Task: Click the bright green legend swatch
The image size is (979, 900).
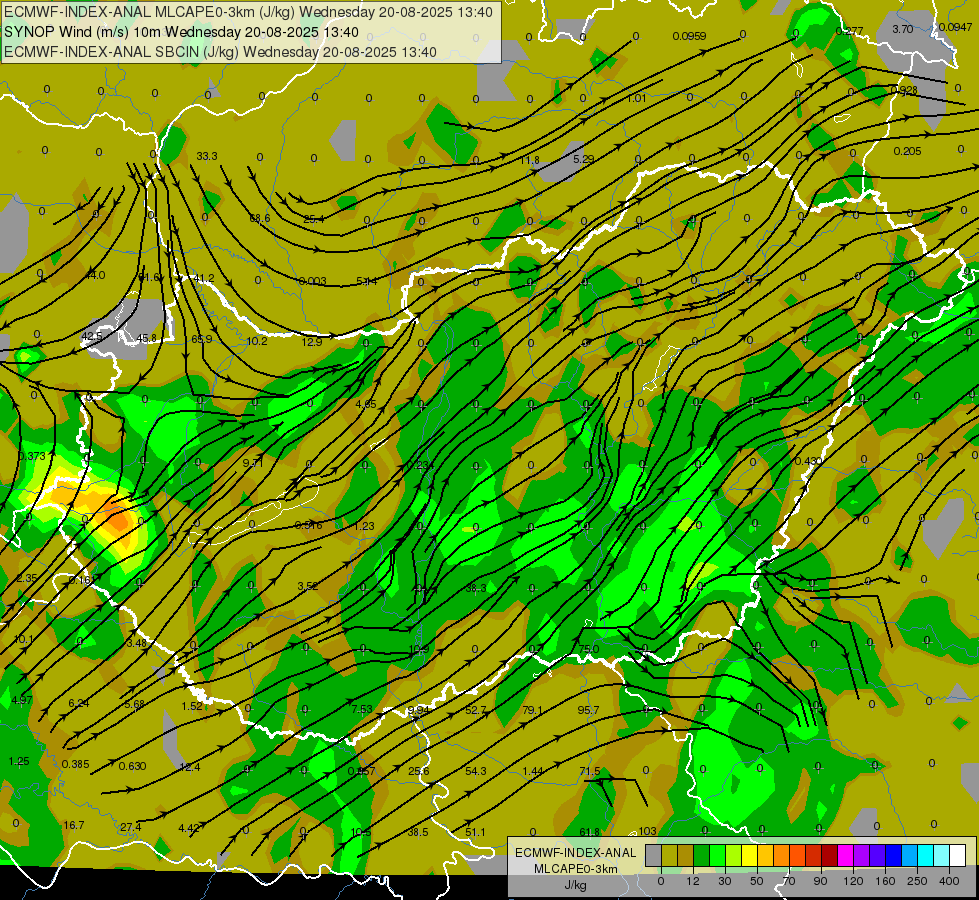Action: pyautogui.click(x=717, y=855)
